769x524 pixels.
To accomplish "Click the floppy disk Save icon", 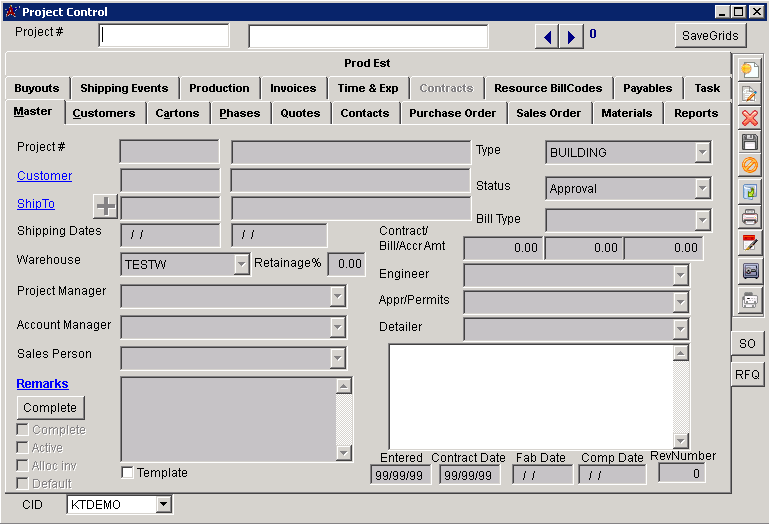I will click(x=749, y=142).
